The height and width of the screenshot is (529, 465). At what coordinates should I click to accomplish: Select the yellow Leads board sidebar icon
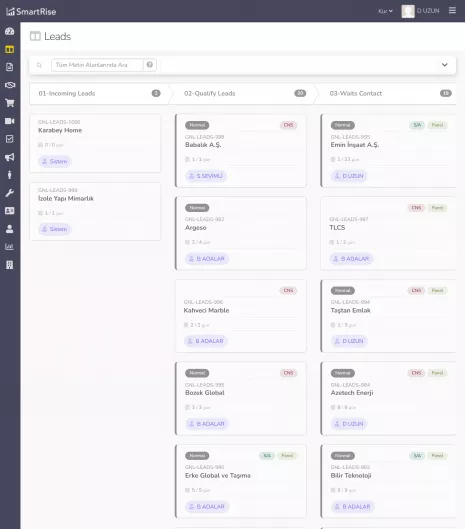[x=10, y=49]
